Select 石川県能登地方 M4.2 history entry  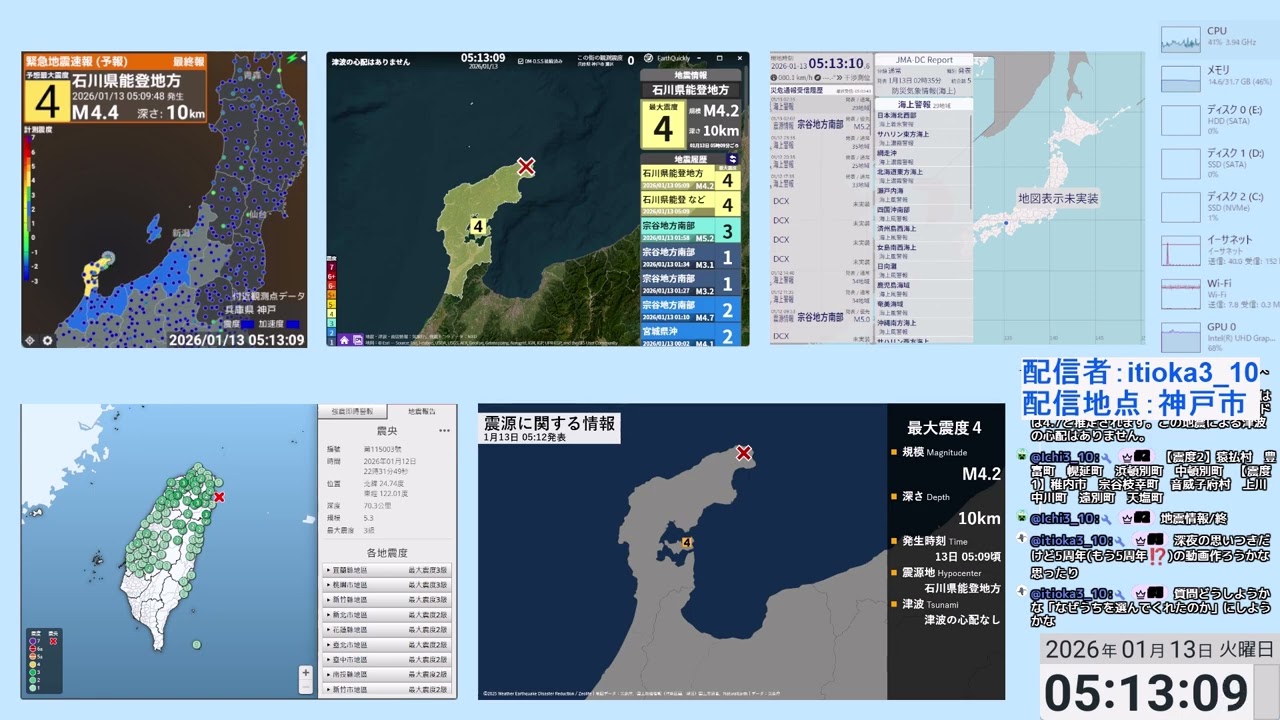click(x=691, y=179)
